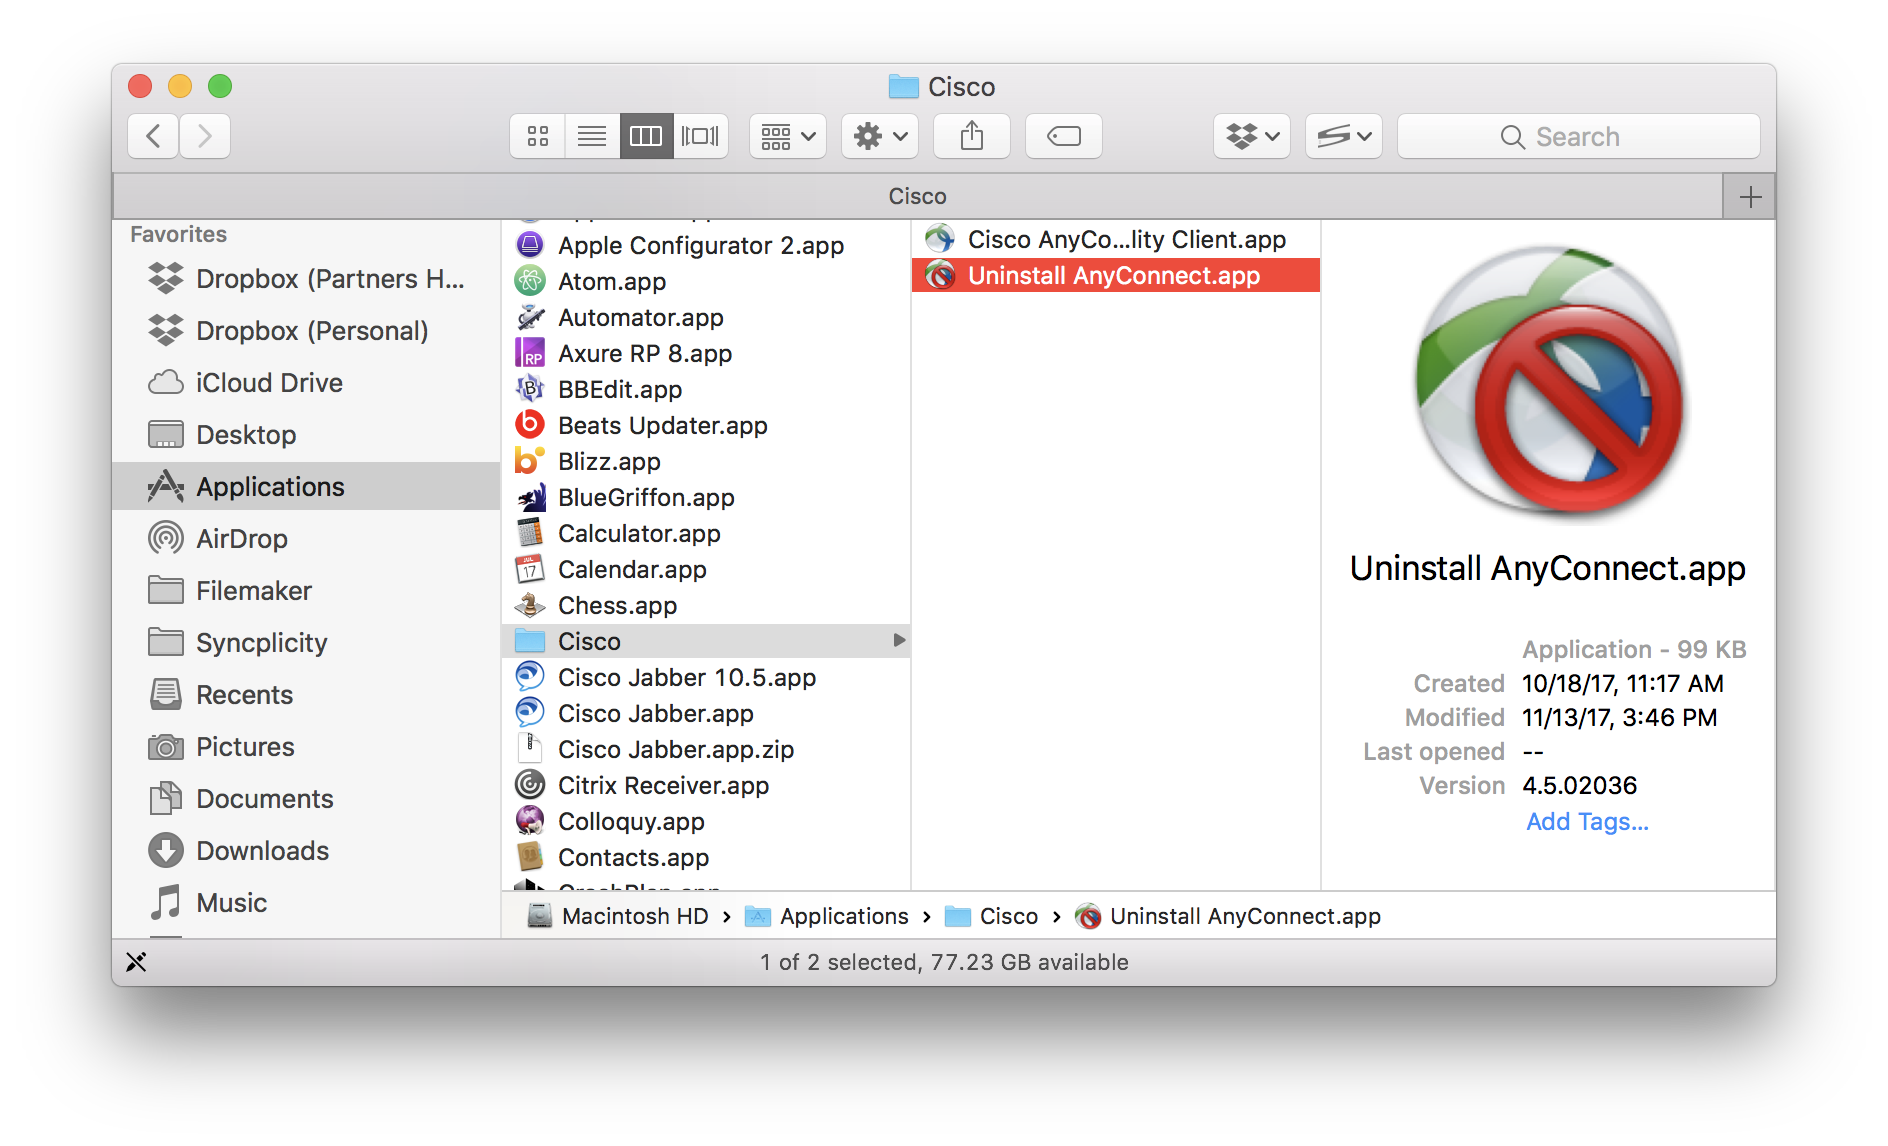Select Applications in sidebar
Viewport: 1888px width, 1146px height.
click(x=306, y=487)
